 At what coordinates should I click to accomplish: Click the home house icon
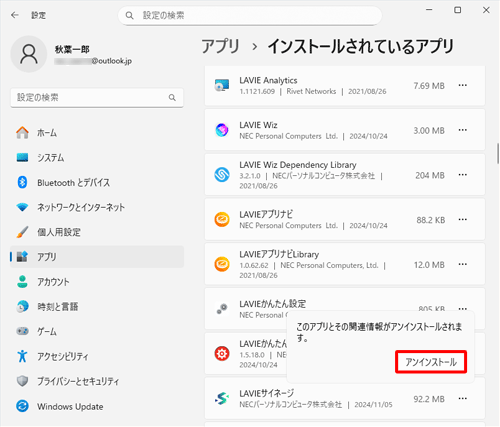click(x=22, y=133)
